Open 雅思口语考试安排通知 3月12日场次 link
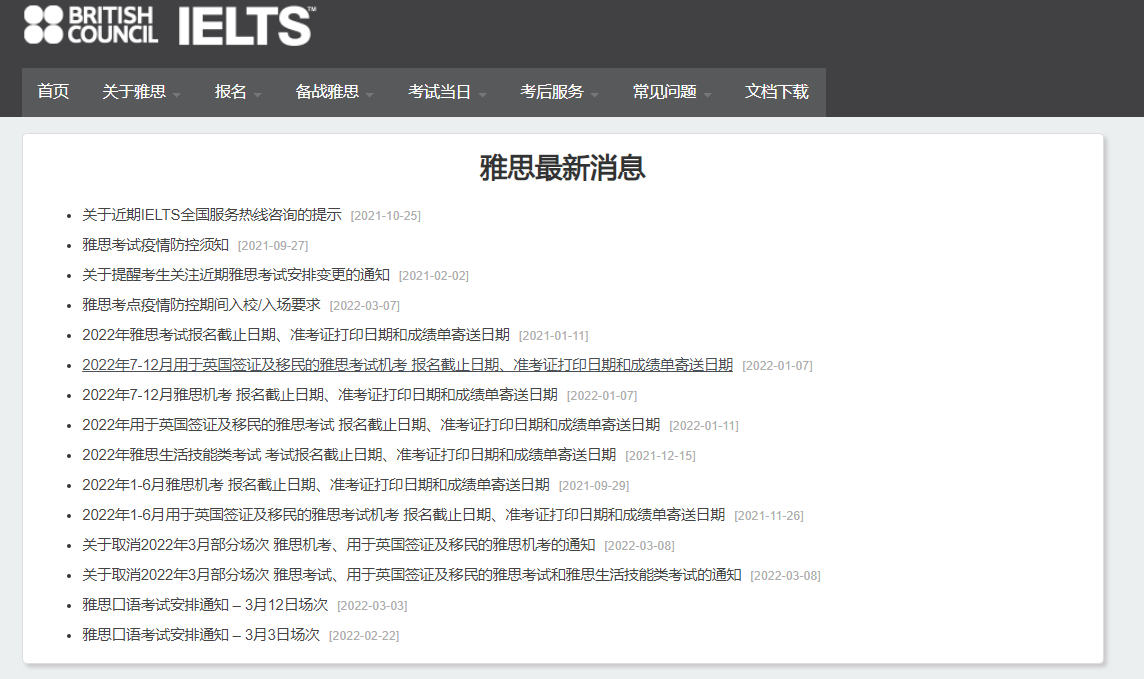The image size is (1144, 679). pyautogui.click(x=204, y=605)
